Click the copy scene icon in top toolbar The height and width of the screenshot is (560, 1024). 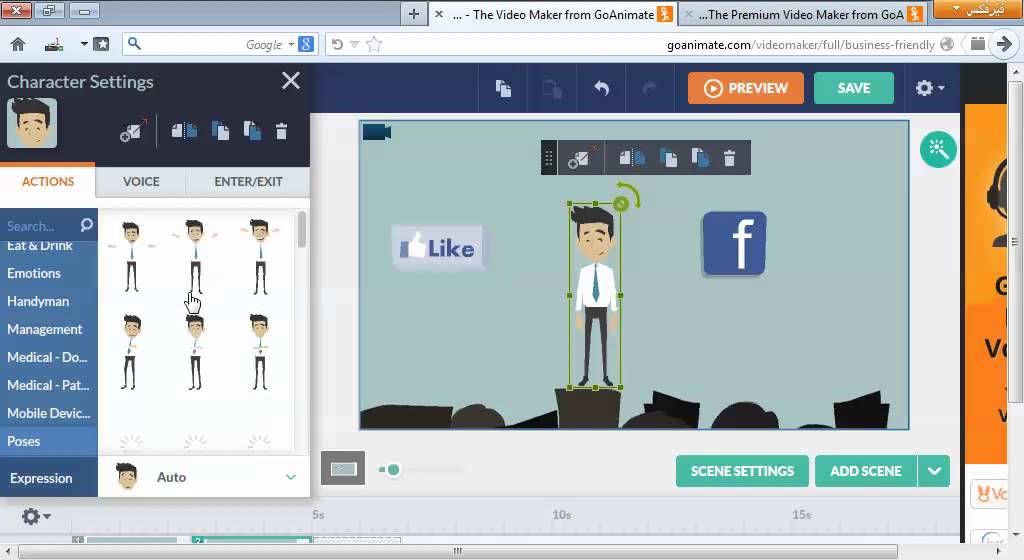[x=503, y=88]
